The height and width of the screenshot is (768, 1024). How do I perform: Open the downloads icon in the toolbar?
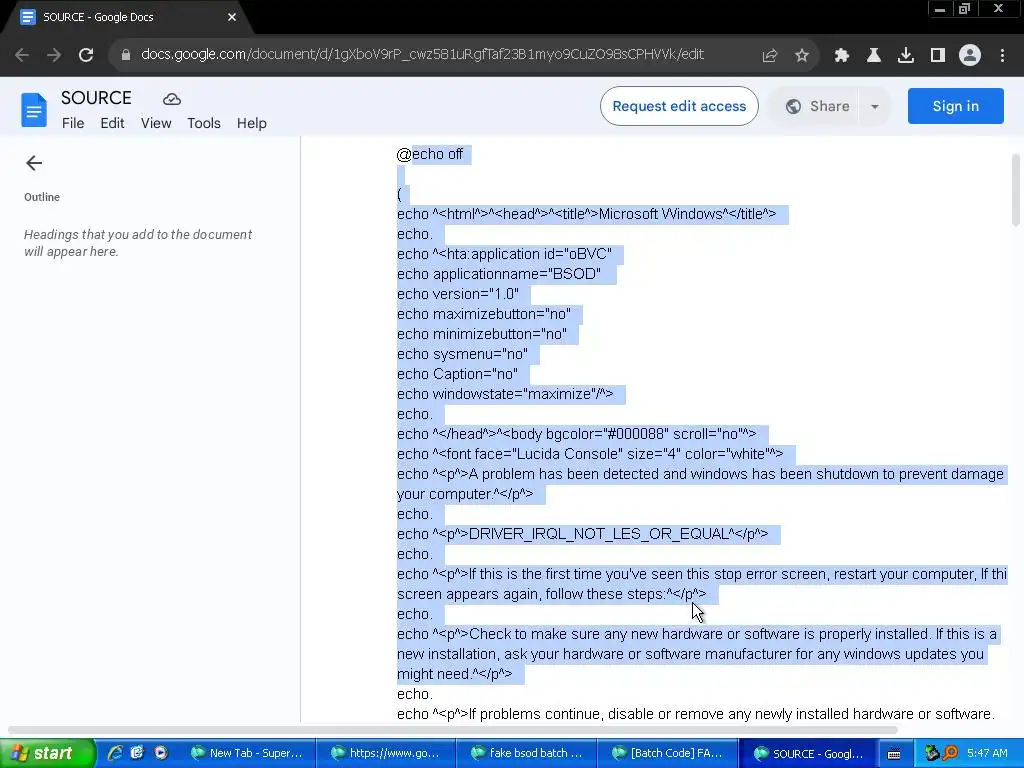tap(906, 56)
